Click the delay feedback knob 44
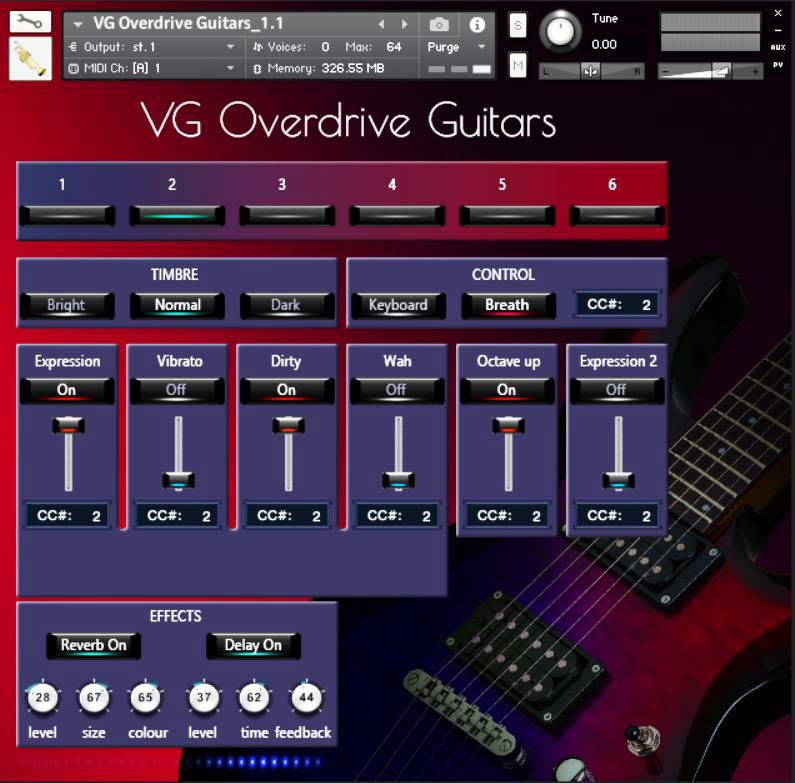The image size is (795, 783). pyautogui.click(x=306, y=698)
